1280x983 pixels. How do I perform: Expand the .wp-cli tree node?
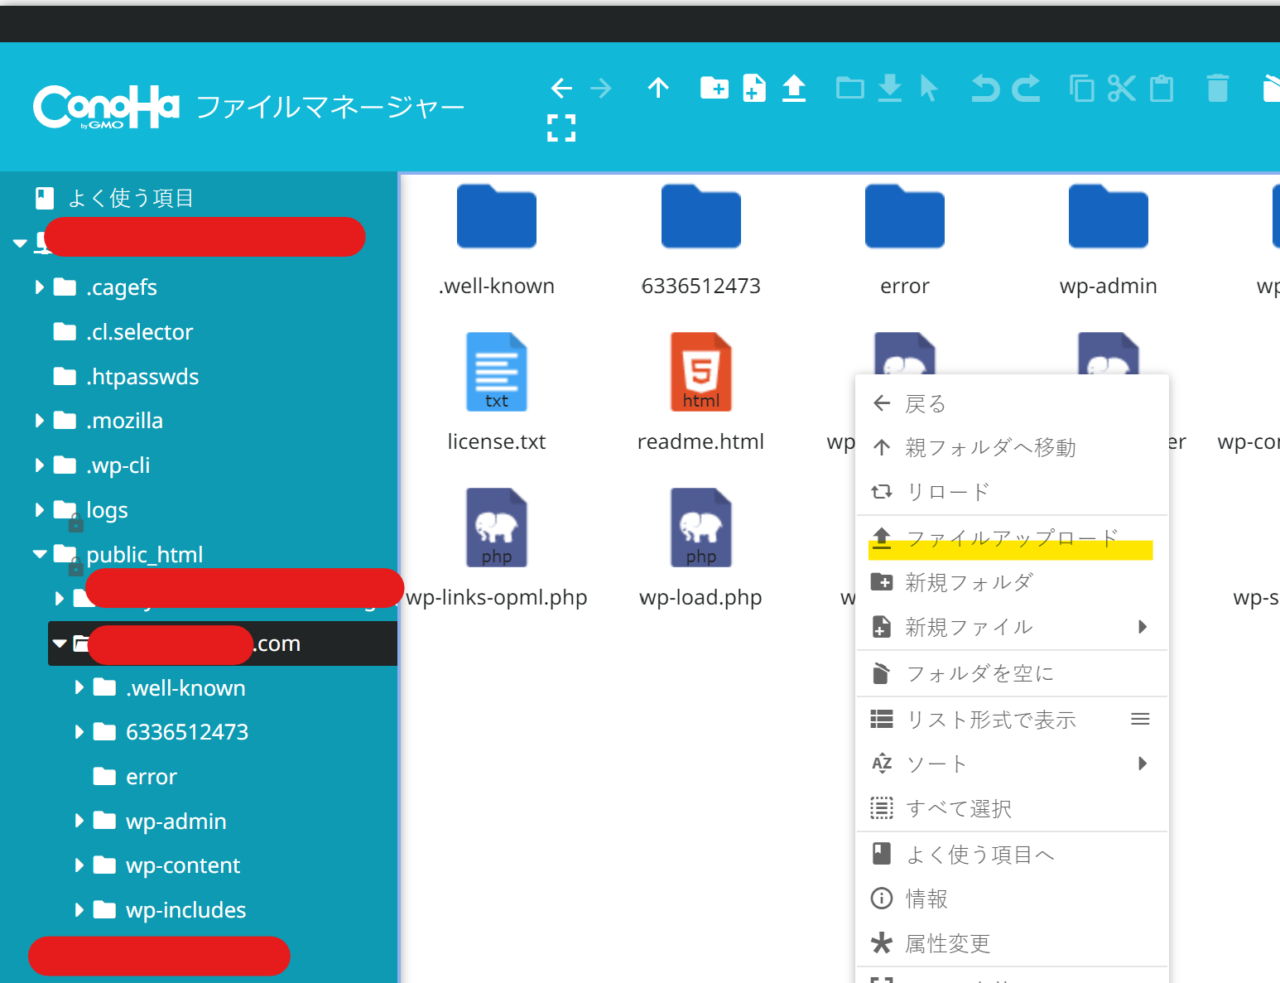tap(39, 465)
